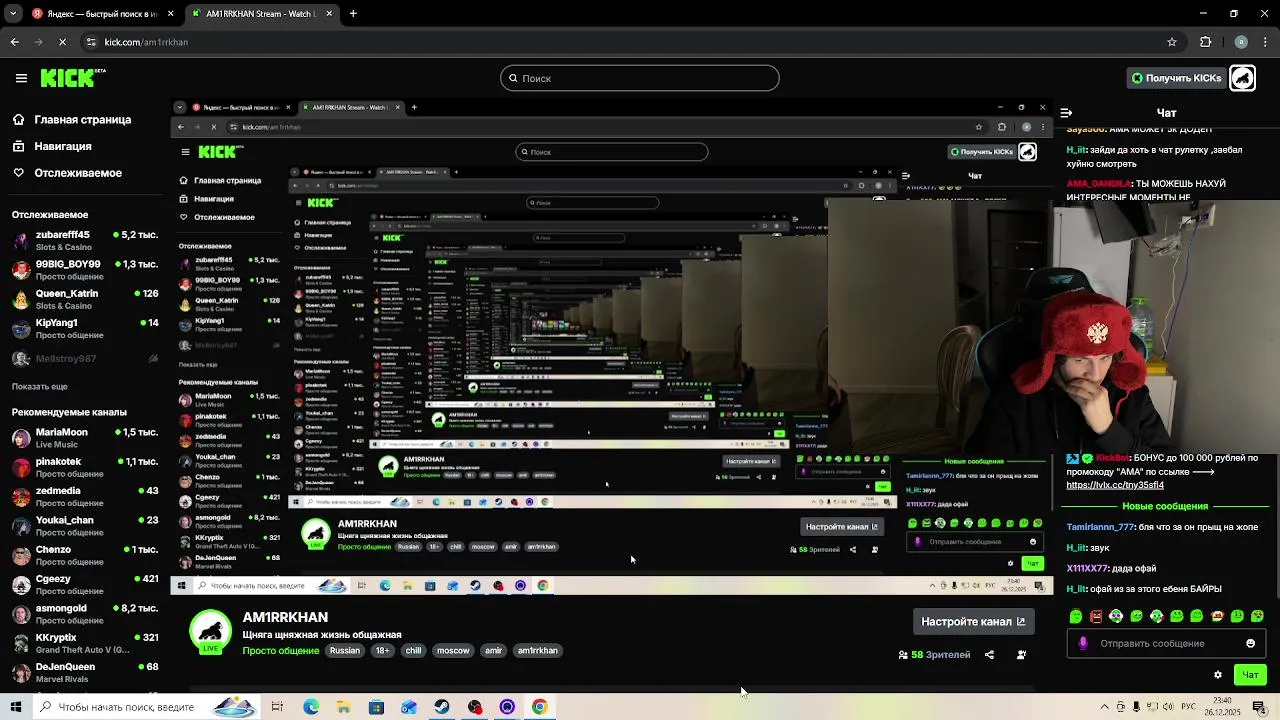Click the AM1RRKHAN channel avatar with LIVE badge
Screen dimensions: 1280x720
click(x=210, y=632)
